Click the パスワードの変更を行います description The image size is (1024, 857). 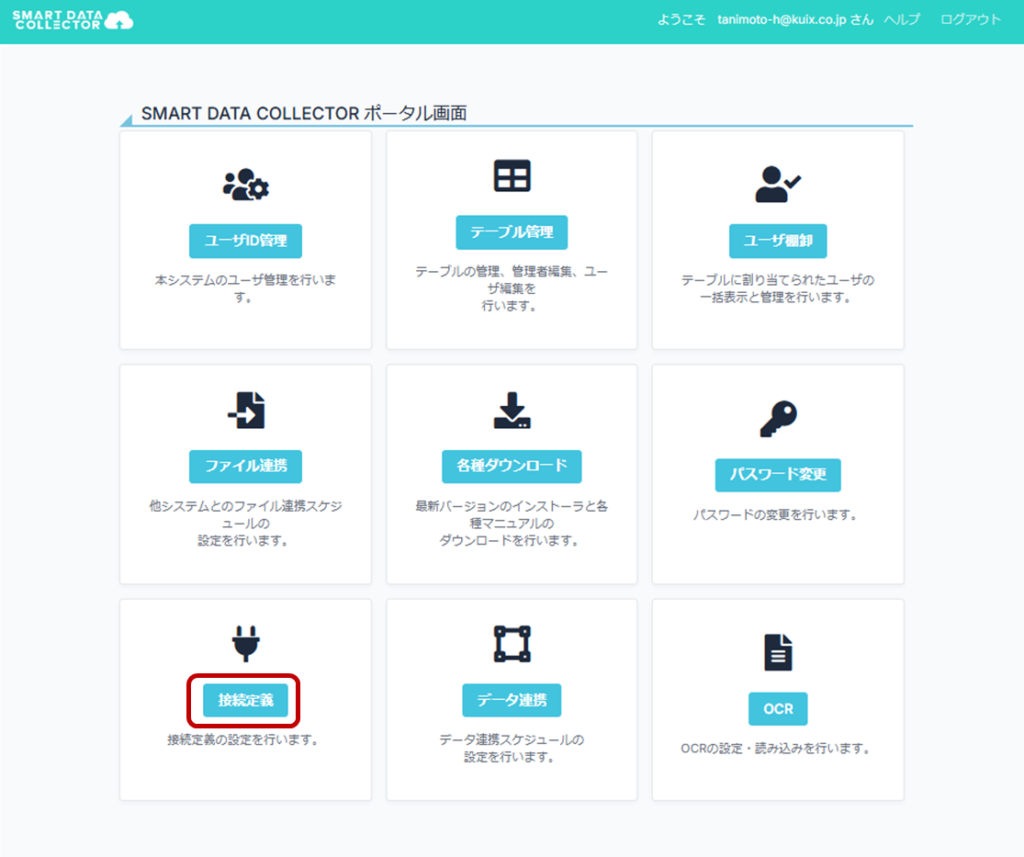(x=775, y=515)
